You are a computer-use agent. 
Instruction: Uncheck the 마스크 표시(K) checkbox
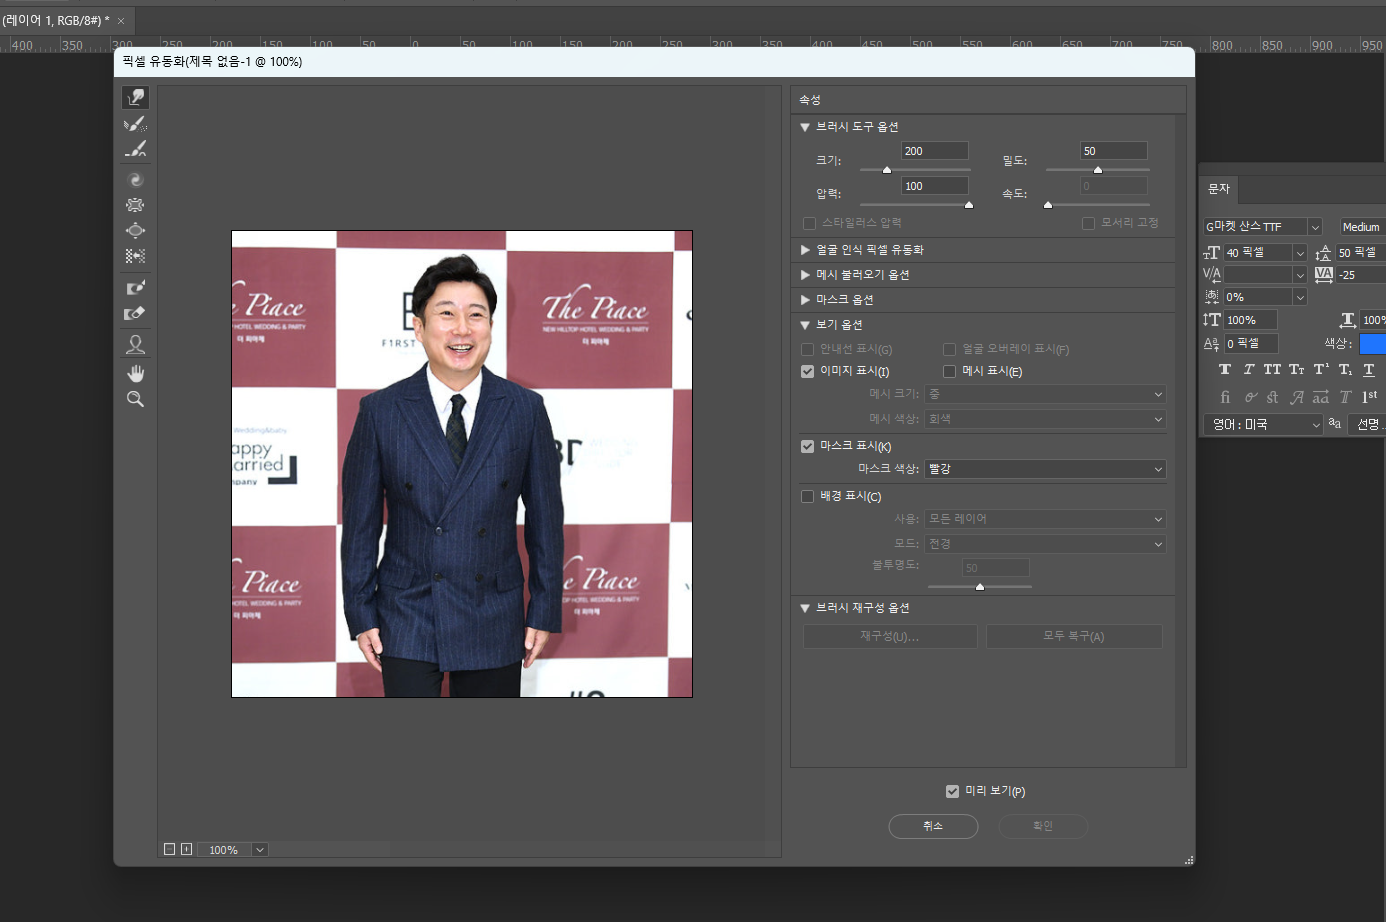(x=807, y=446)
